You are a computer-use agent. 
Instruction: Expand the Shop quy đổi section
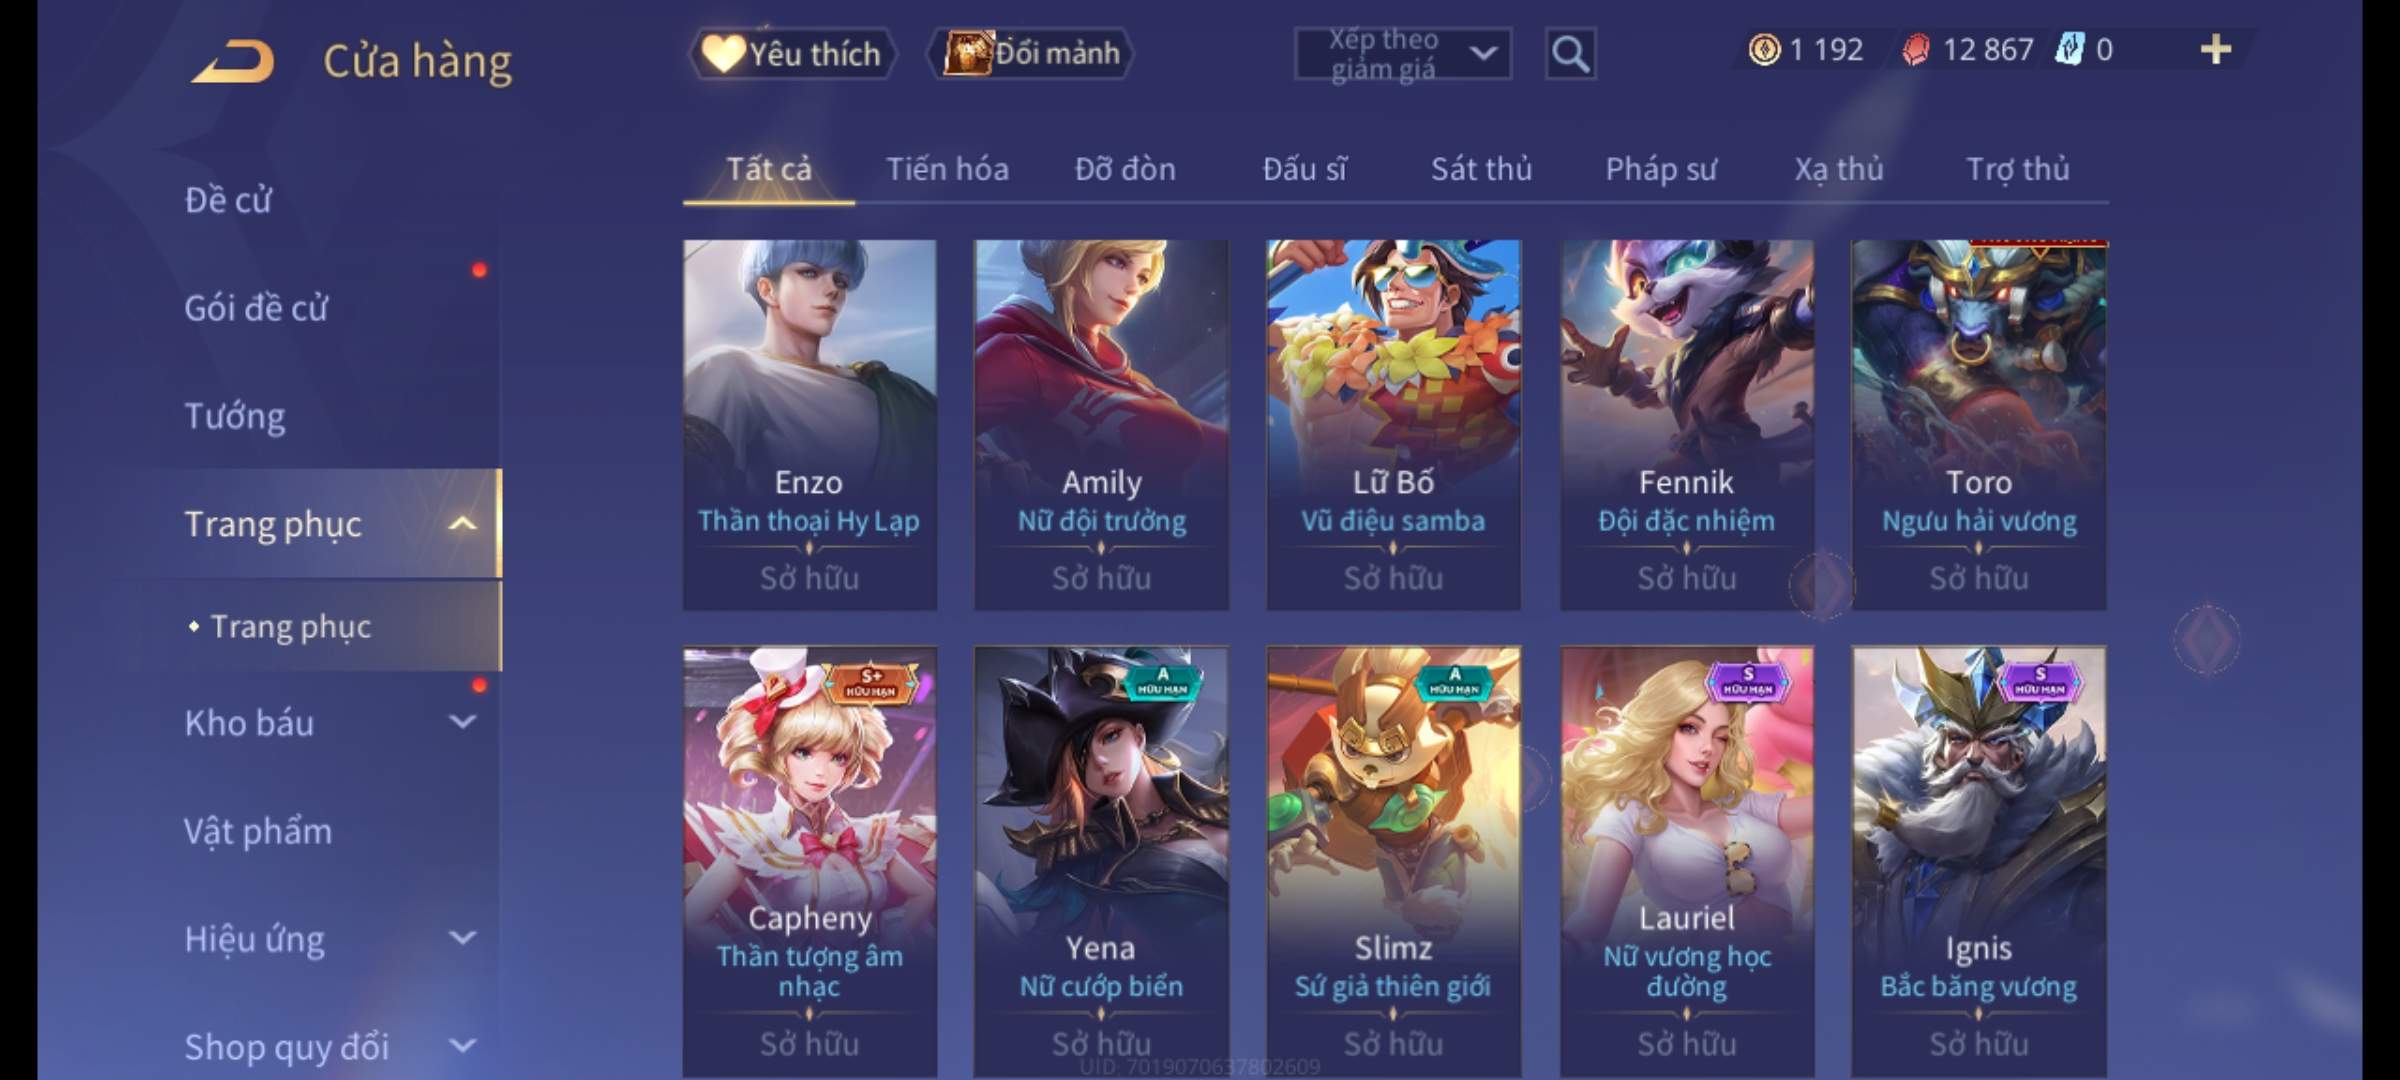[x=462, y=1046]
